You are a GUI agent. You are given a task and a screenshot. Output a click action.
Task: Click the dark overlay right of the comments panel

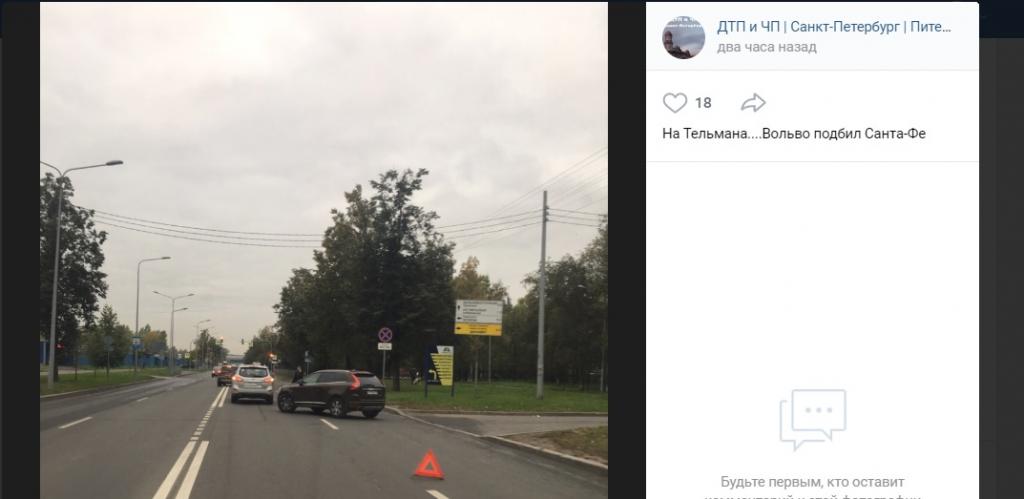1001,261
